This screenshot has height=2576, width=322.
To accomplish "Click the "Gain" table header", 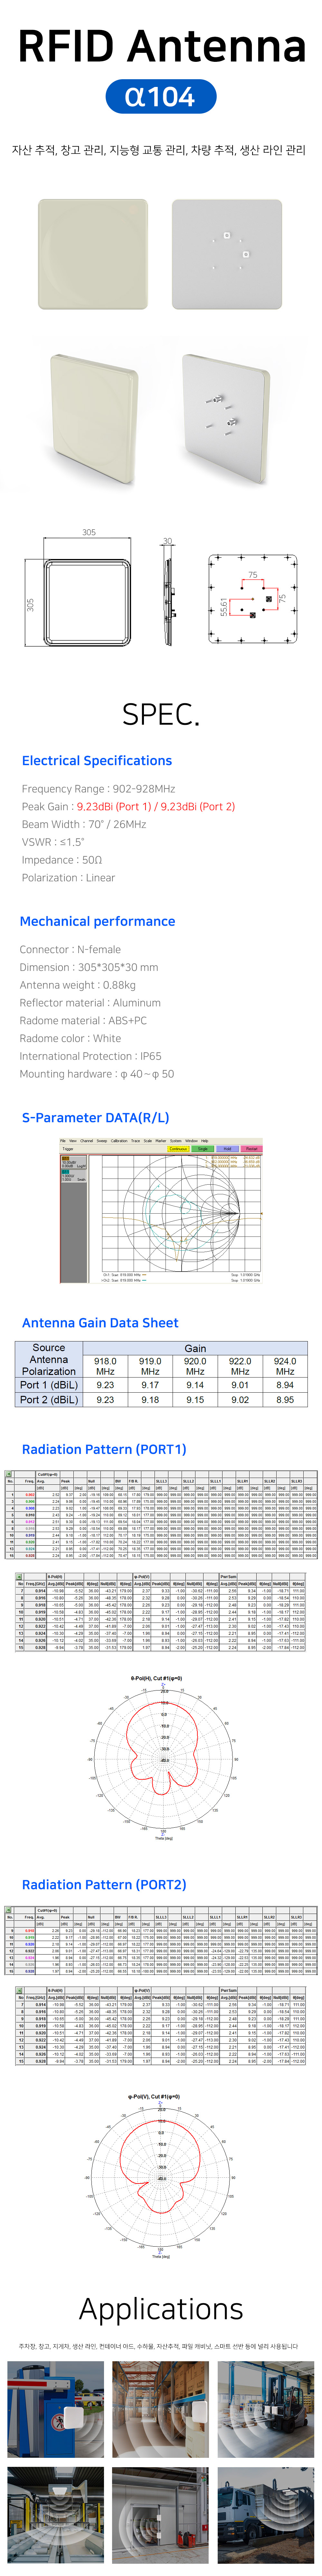I will point(195,1348).
